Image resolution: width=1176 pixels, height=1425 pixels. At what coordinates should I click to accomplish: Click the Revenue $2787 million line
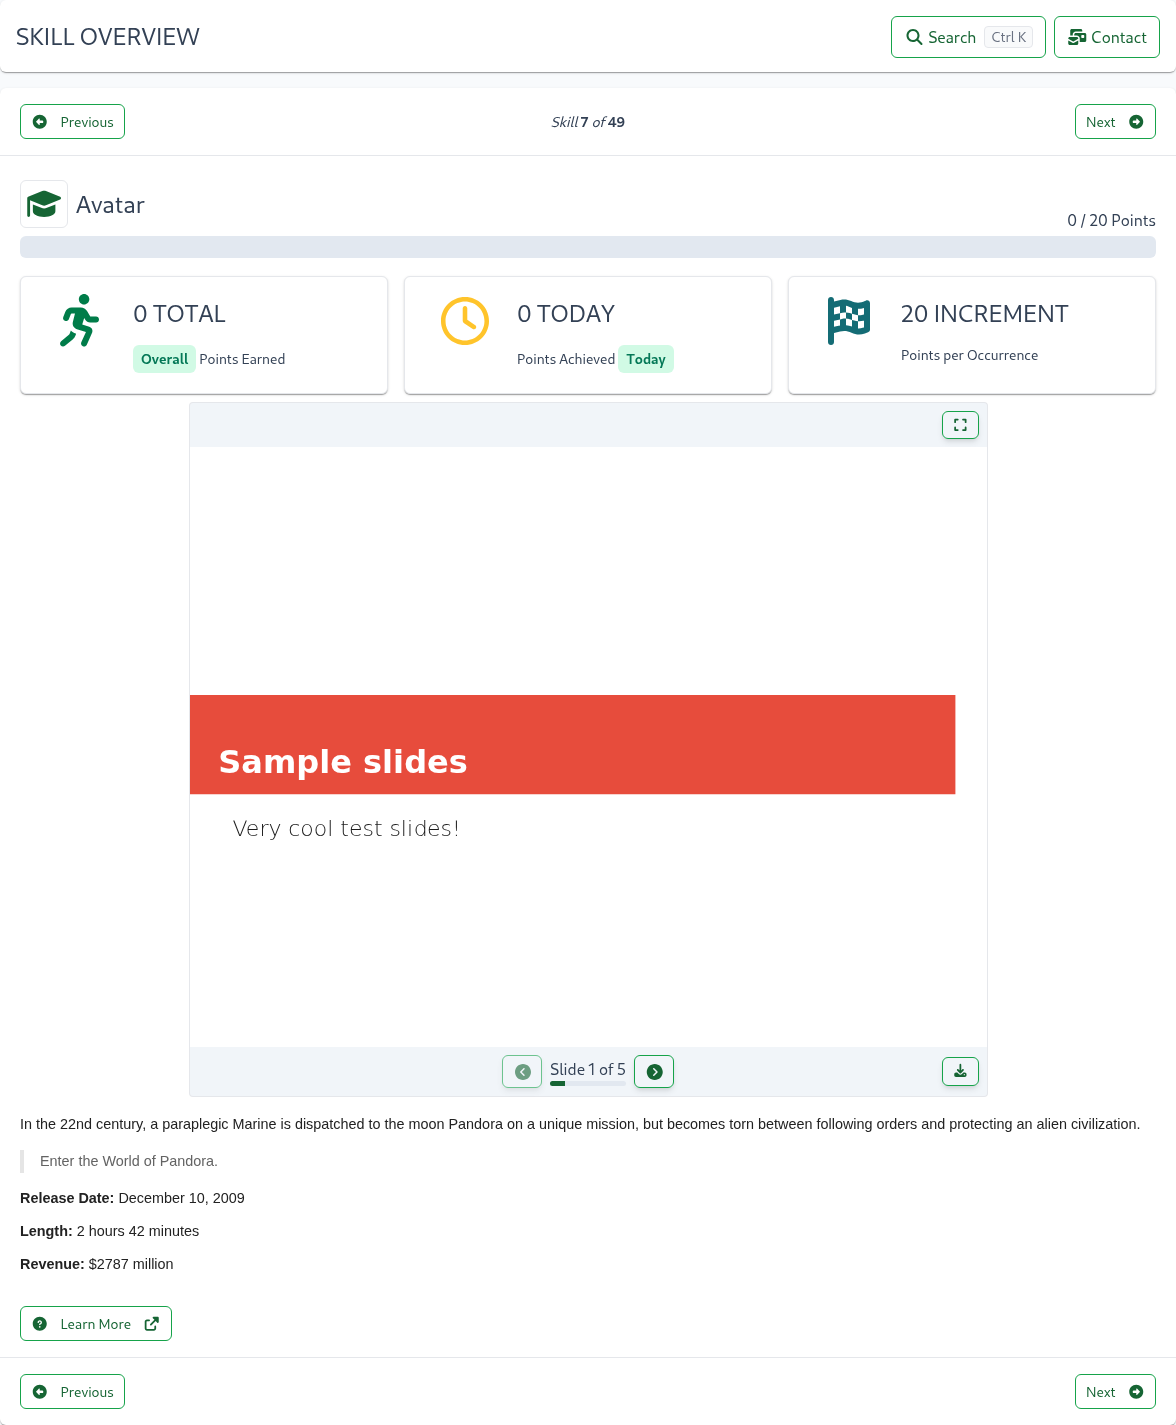[97, 1264]
